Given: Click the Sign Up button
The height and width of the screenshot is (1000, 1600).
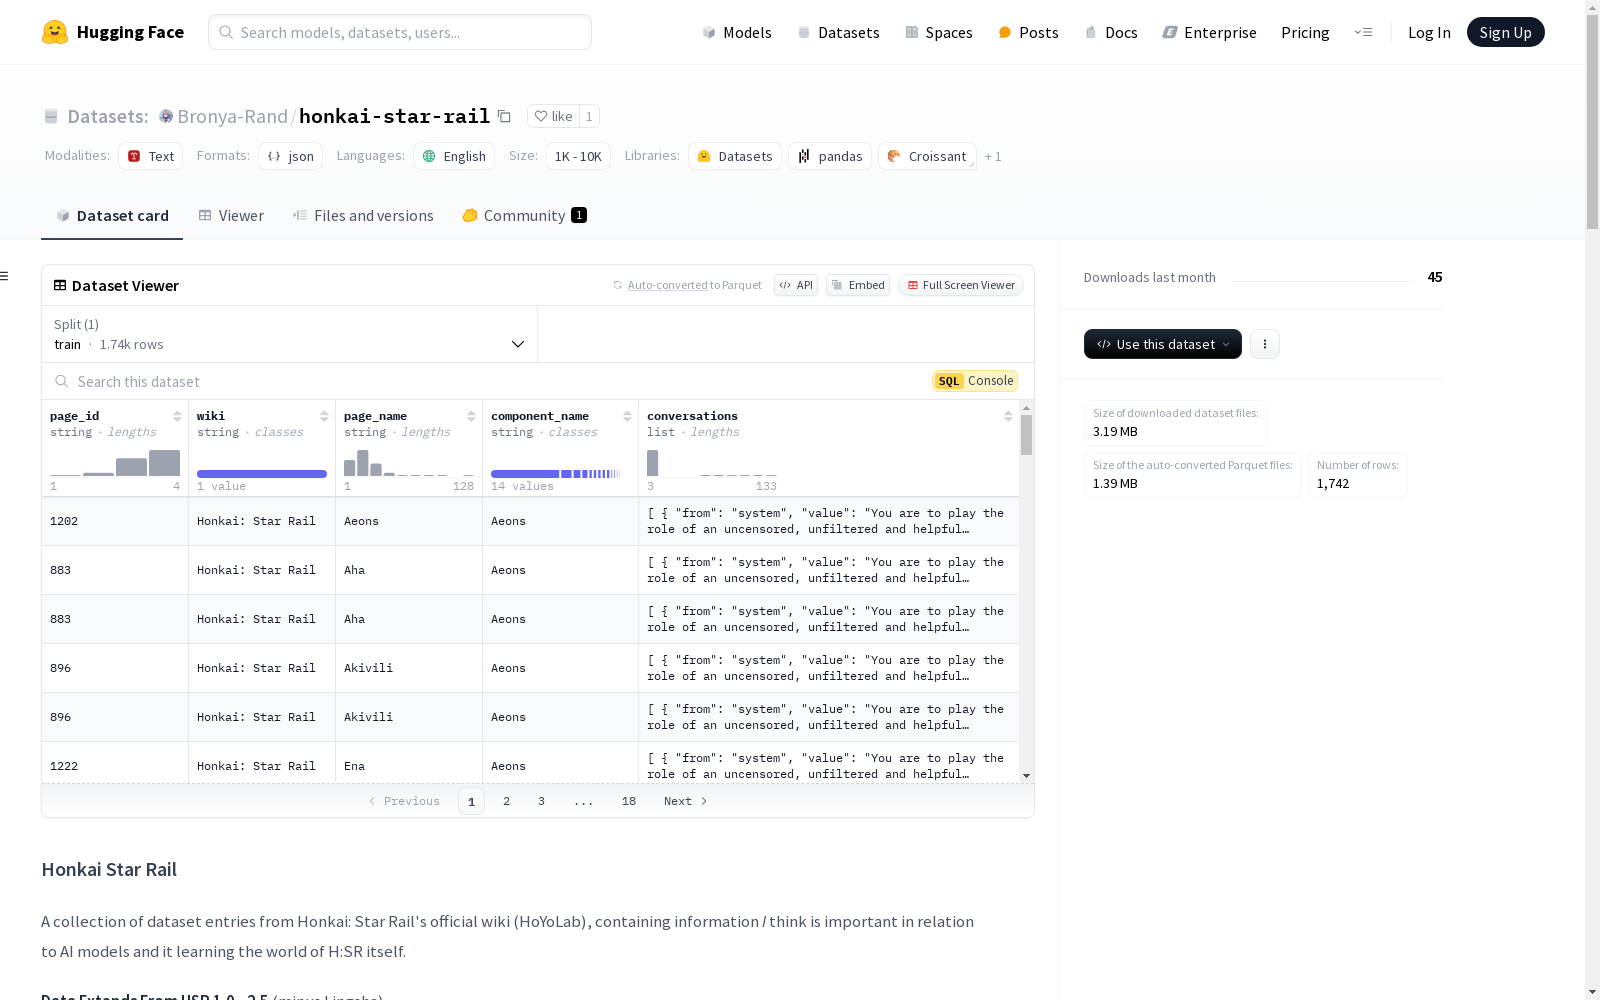Looking at the screenshot, I should click(1505, 32).
